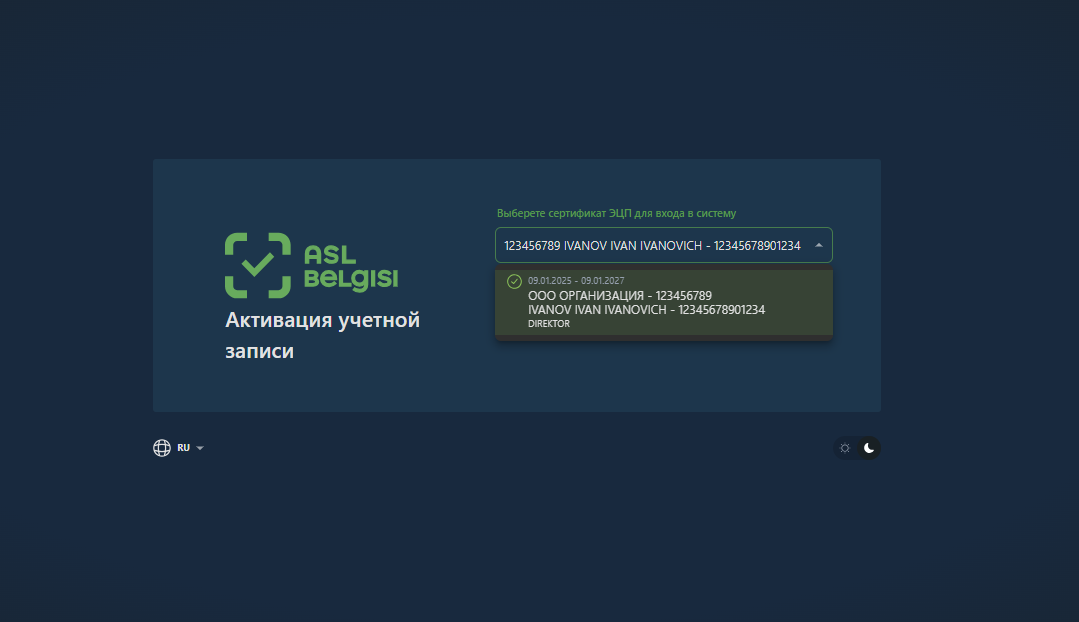Click the chevron next to RU
1079x622 pixels.
(x=199, y=448)
